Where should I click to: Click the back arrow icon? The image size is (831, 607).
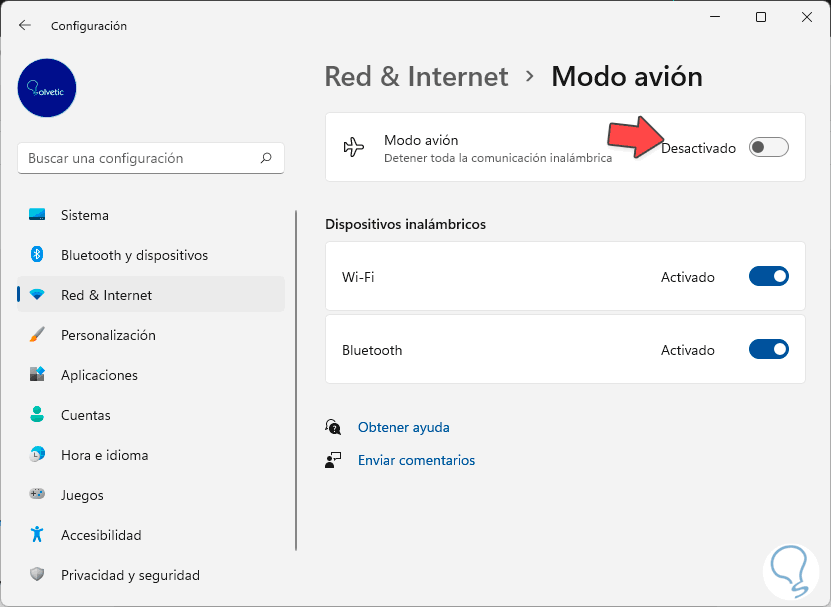pos(25,25)
